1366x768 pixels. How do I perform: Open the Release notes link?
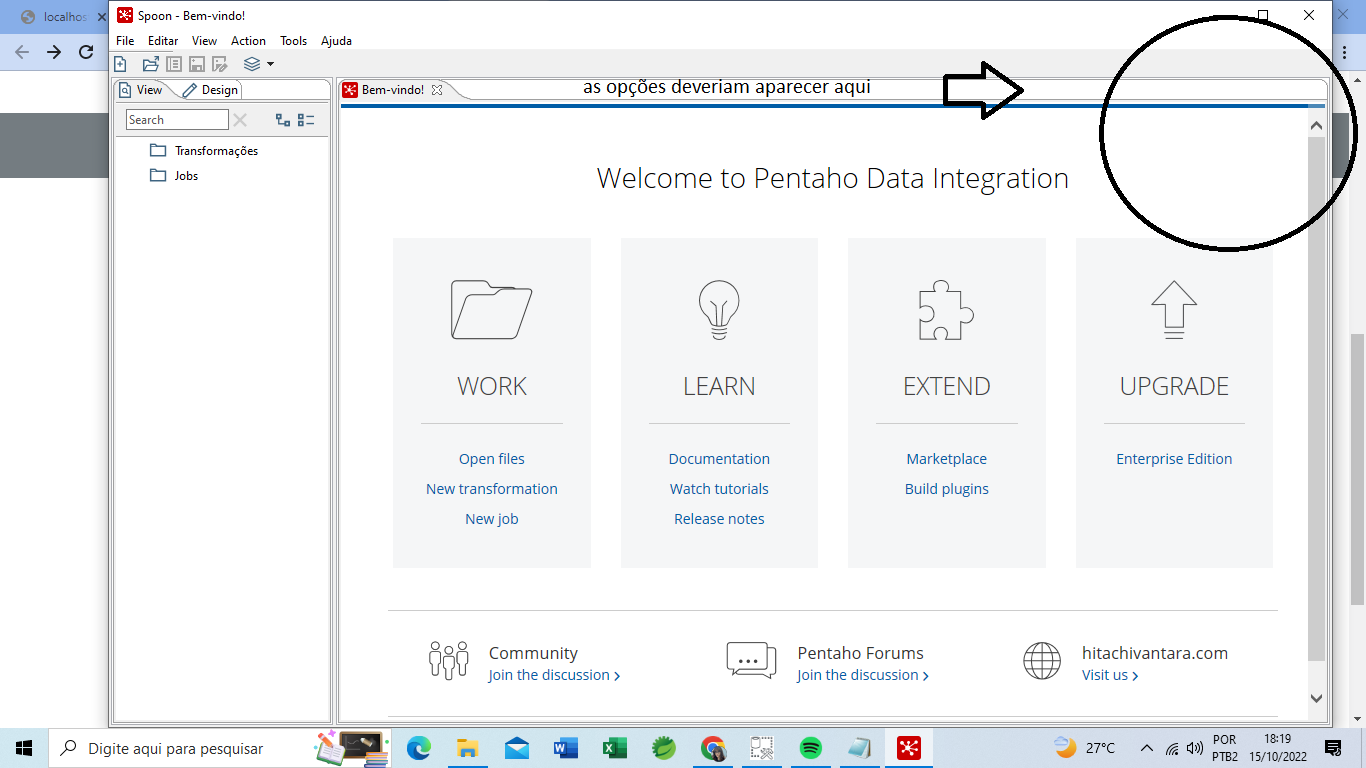[x=719, y=519]
